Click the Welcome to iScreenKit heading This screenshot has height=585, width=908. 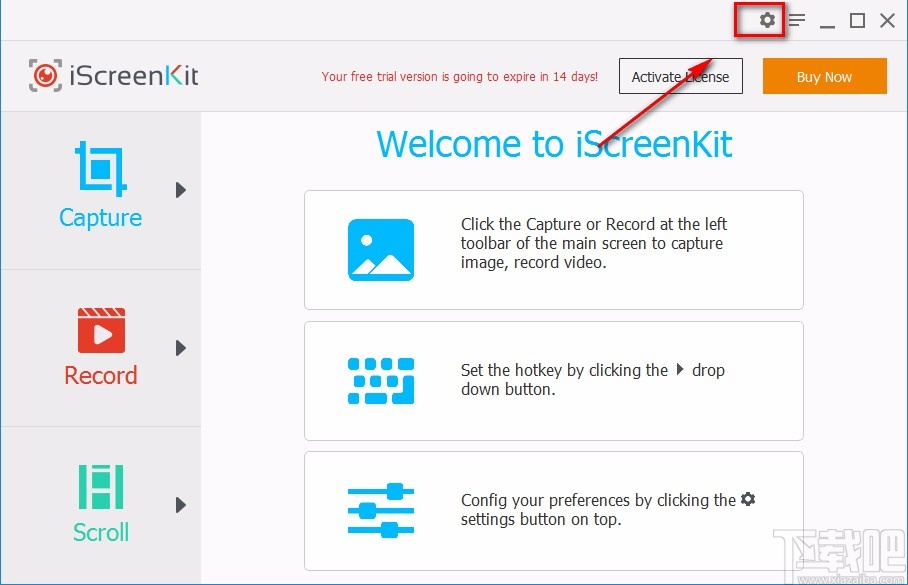(x=554, y=144)
